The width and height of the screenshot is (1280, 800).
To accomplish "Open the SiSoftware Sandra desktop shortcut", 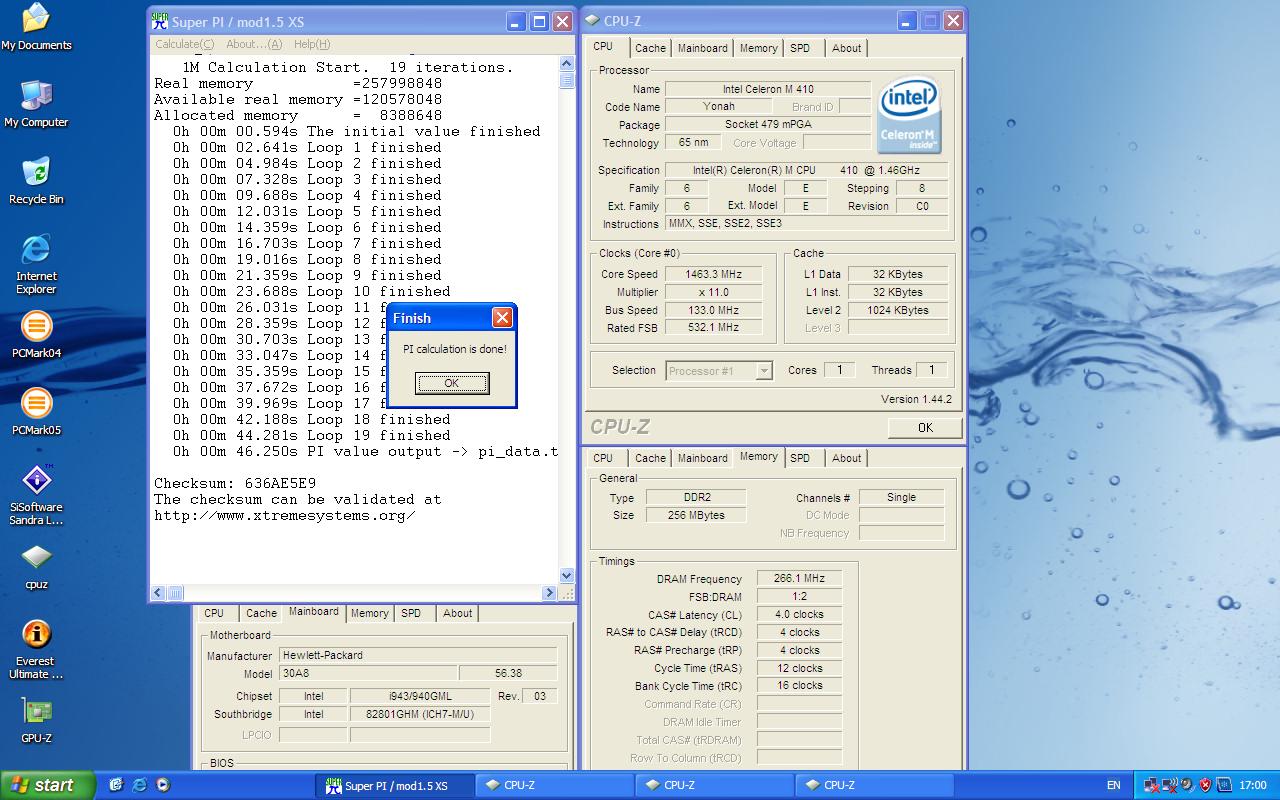I will [36, 495].
